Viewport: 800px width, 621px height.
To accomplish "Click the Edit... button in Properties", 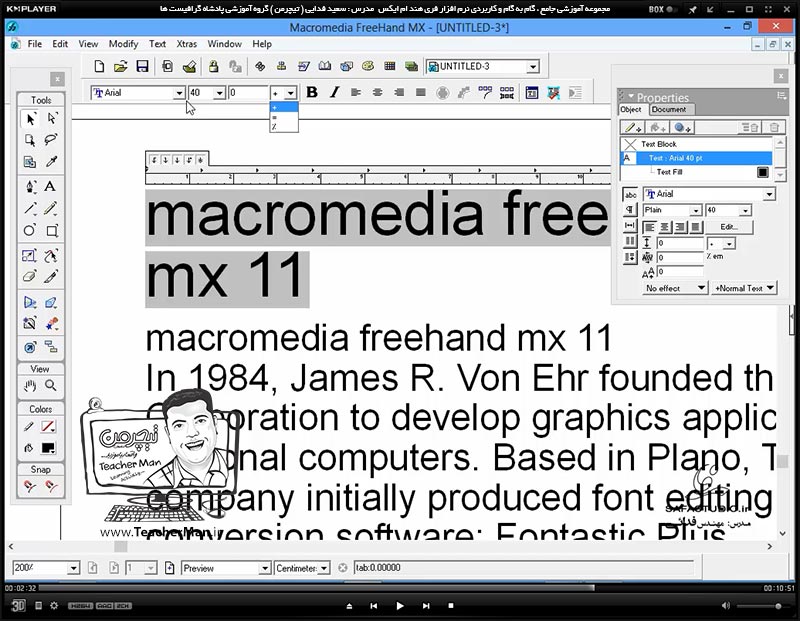I will coord(729,227).
